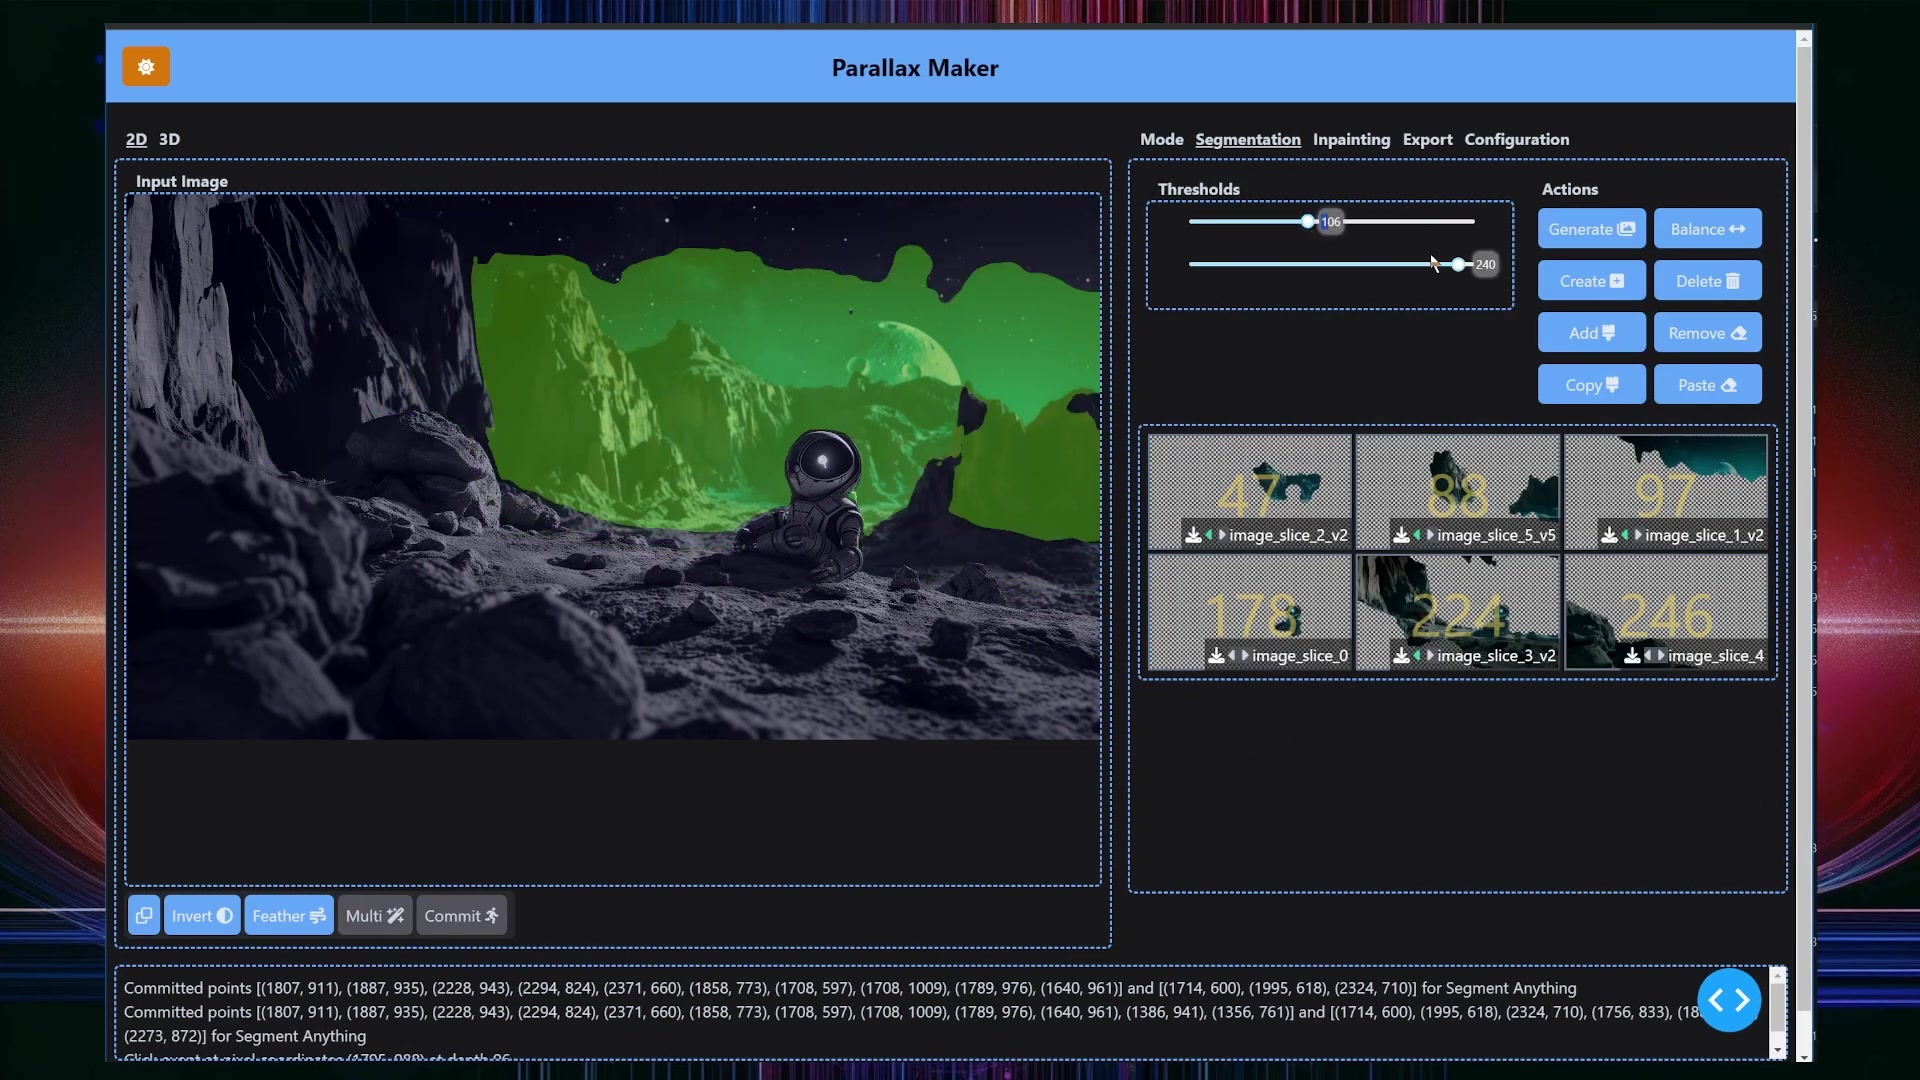This screenshot has width=1920, height=1080.
Task: Click the round blue code-brackets button
Action: point(1729,1000)
